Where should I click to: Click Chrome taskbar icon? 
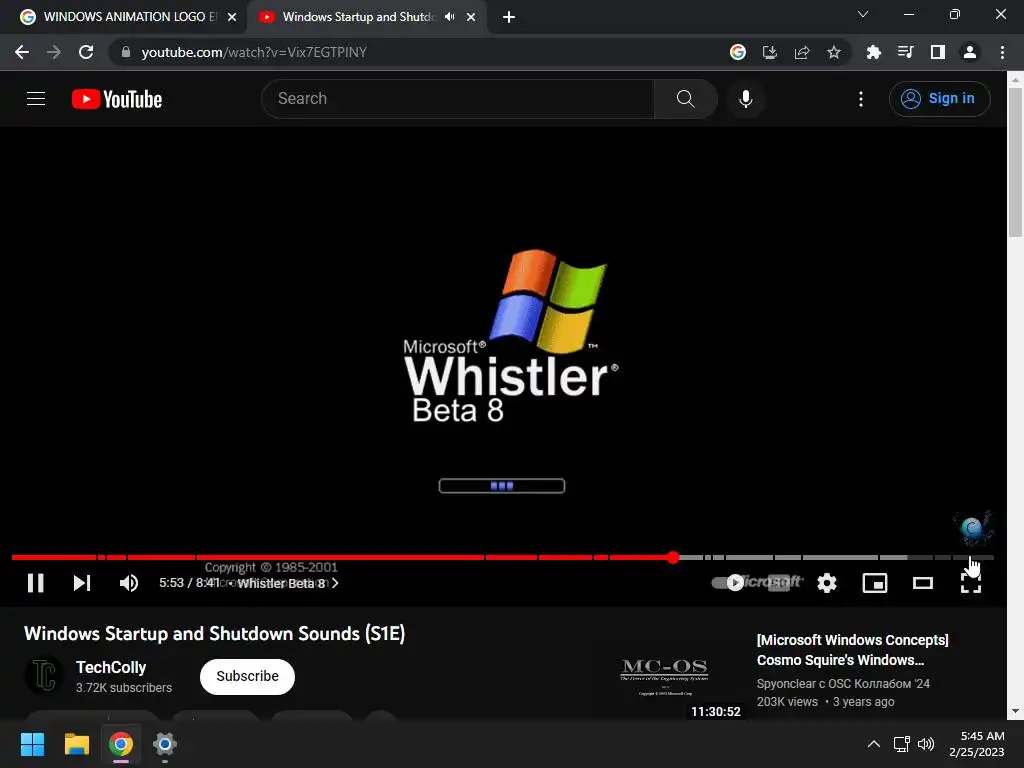[x=121, y=744]
